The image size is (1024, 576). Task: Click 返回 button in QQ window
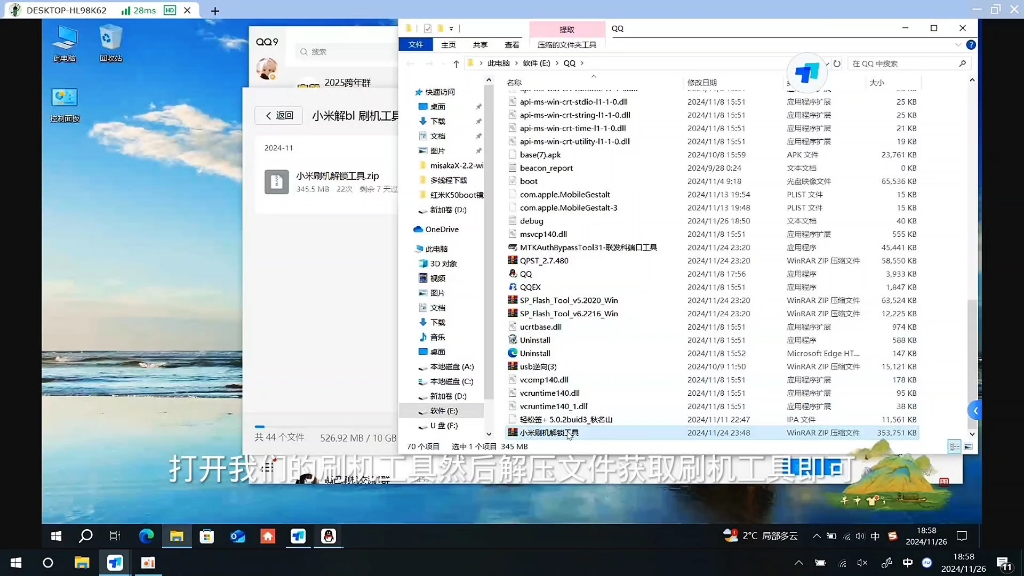coord(279,116)
